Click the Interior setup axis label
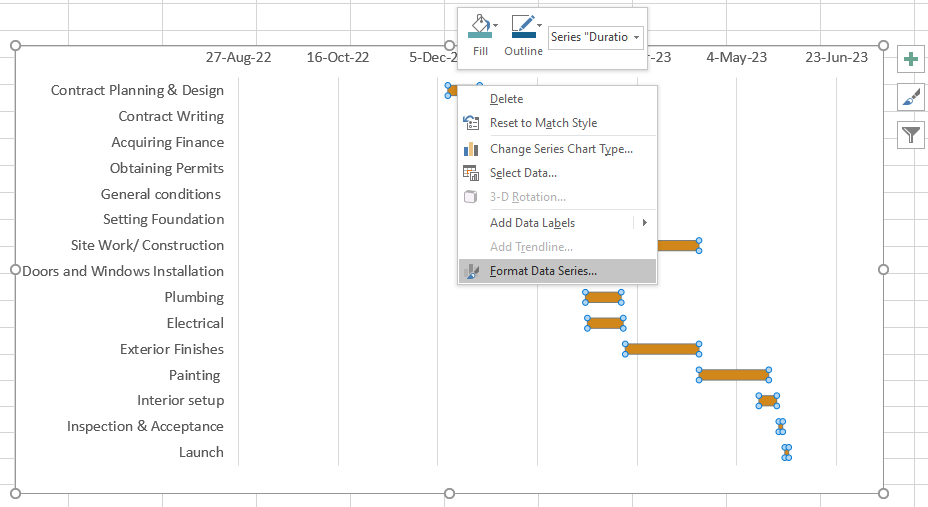 (x=181, y=401)
